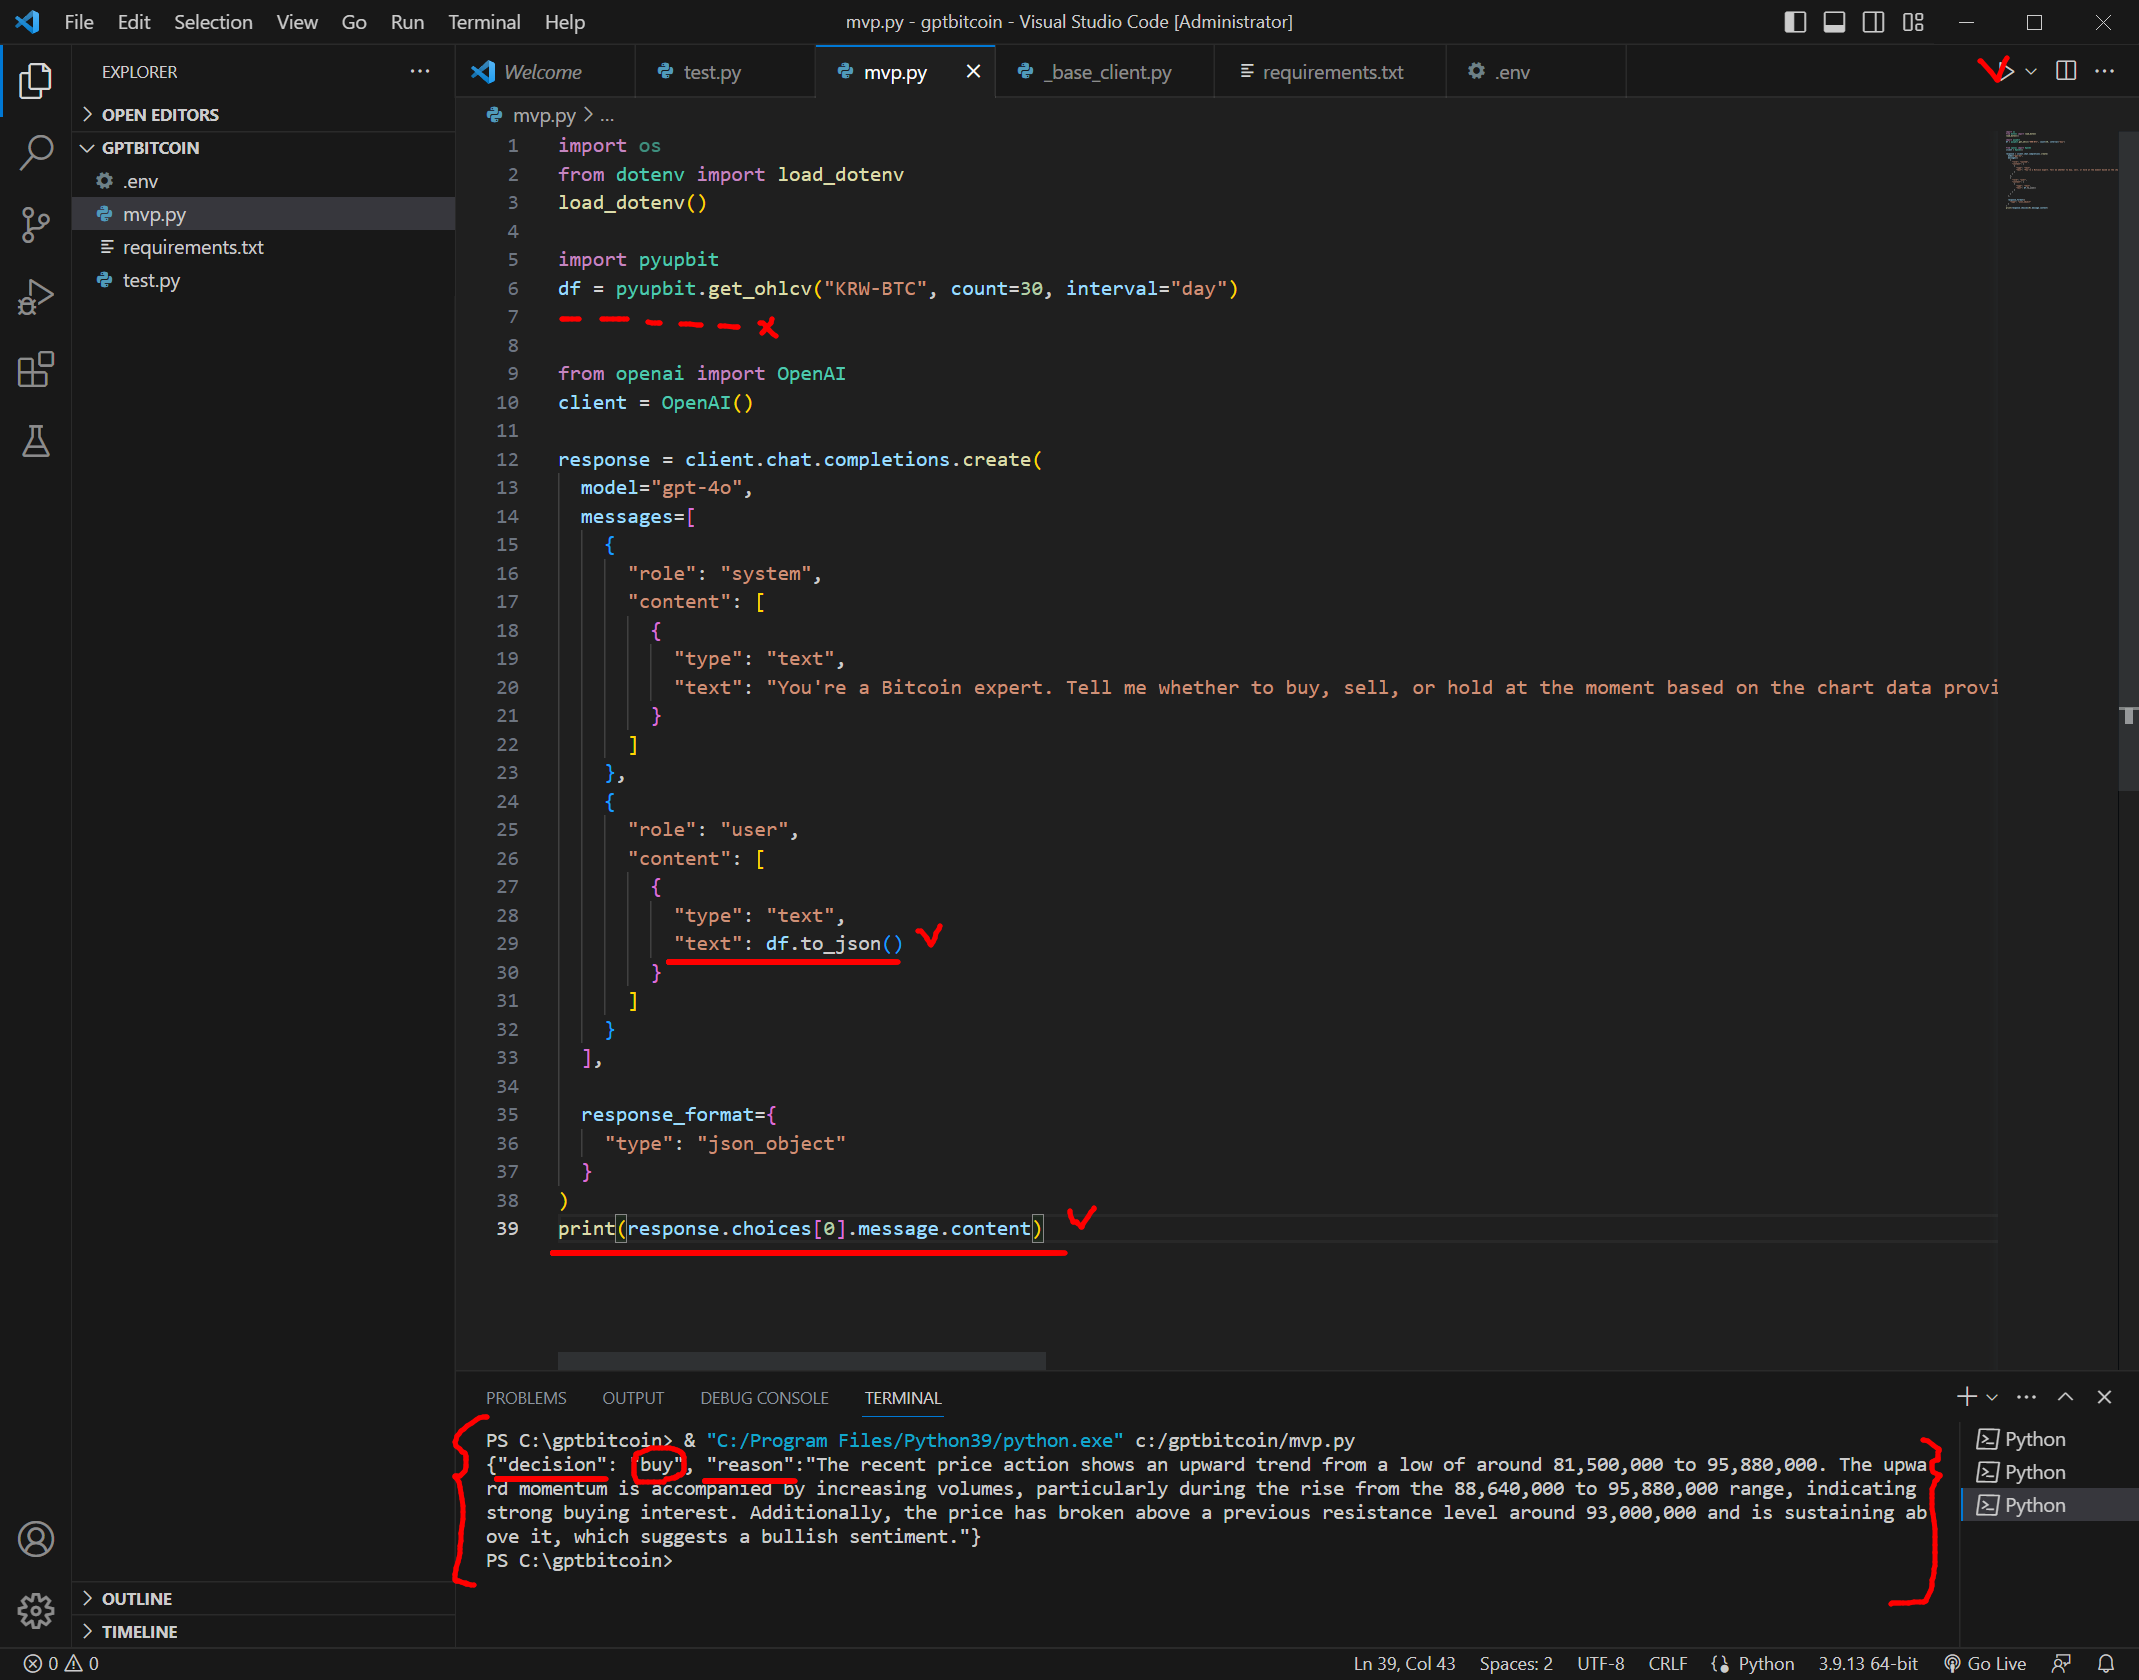Open test.py in the Explorer tree
Image resolution: width=2139 pixels, height=1680 pixels.
point(151,281)
